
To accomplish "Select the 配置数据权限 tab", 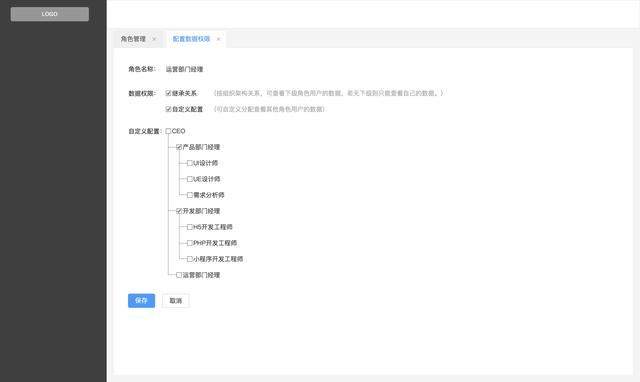I will click(x=191, y=39).
